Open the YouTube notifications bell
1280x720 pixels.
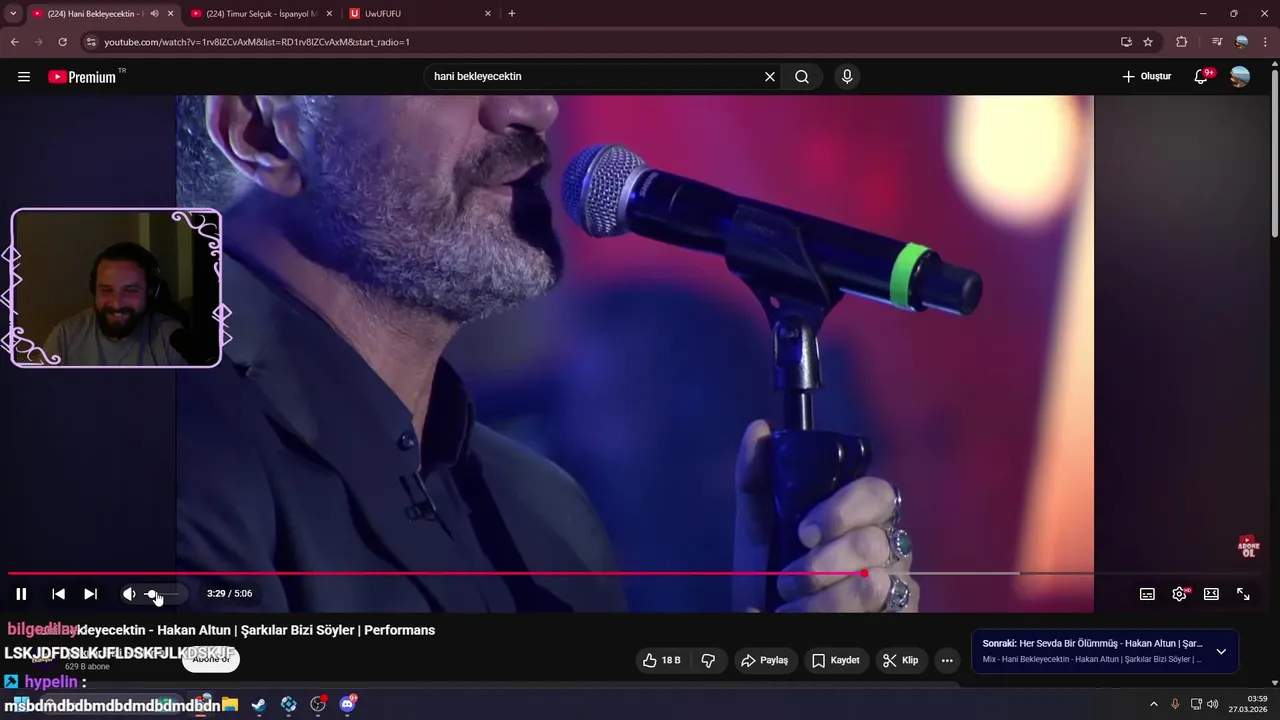point(1201,76)
